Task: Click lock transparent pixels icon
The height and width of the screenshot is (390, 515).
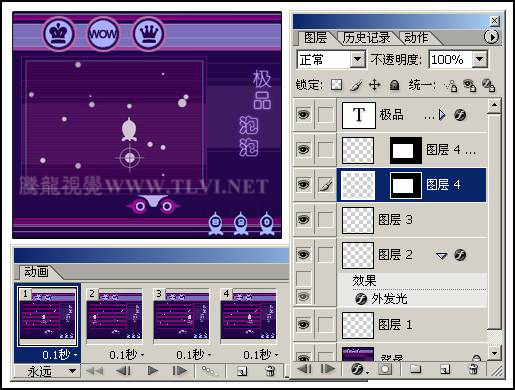Action: (x=336, y=85)
